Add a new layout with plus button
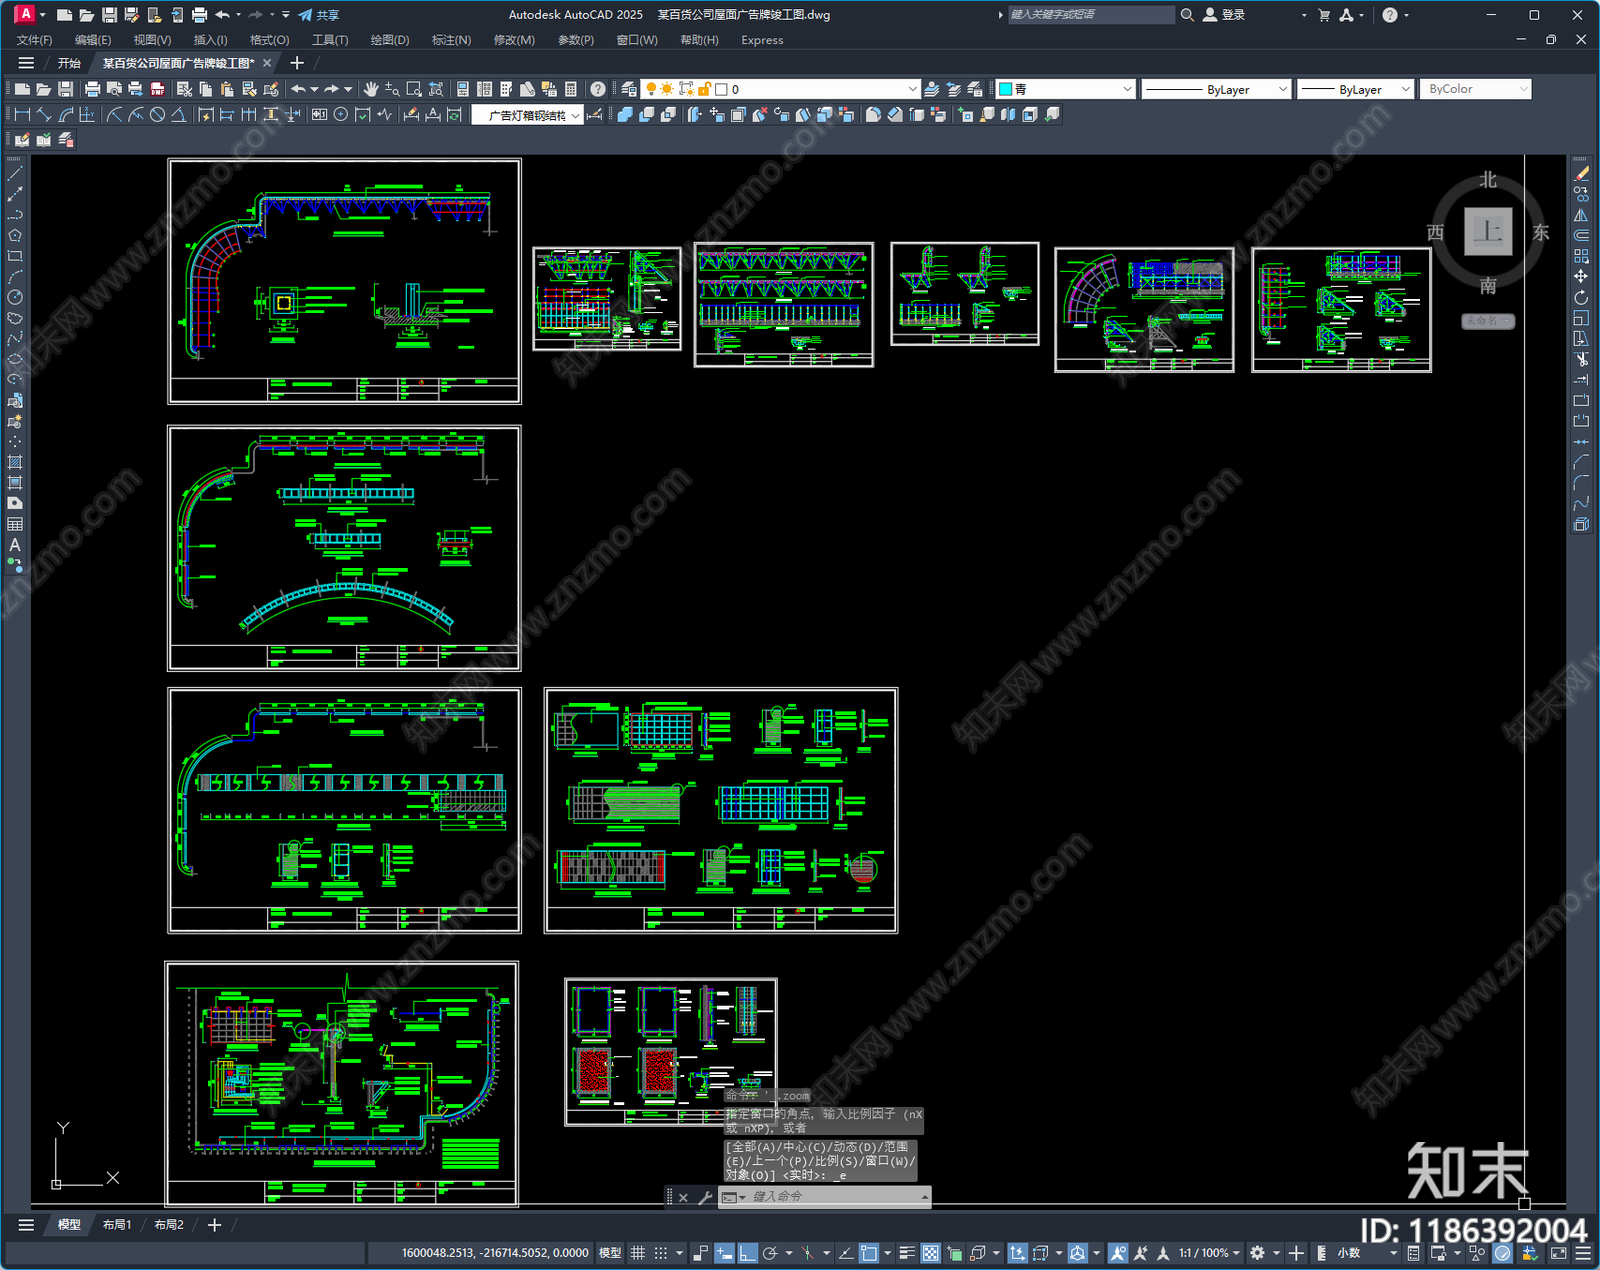 (x=214, y=1225)
